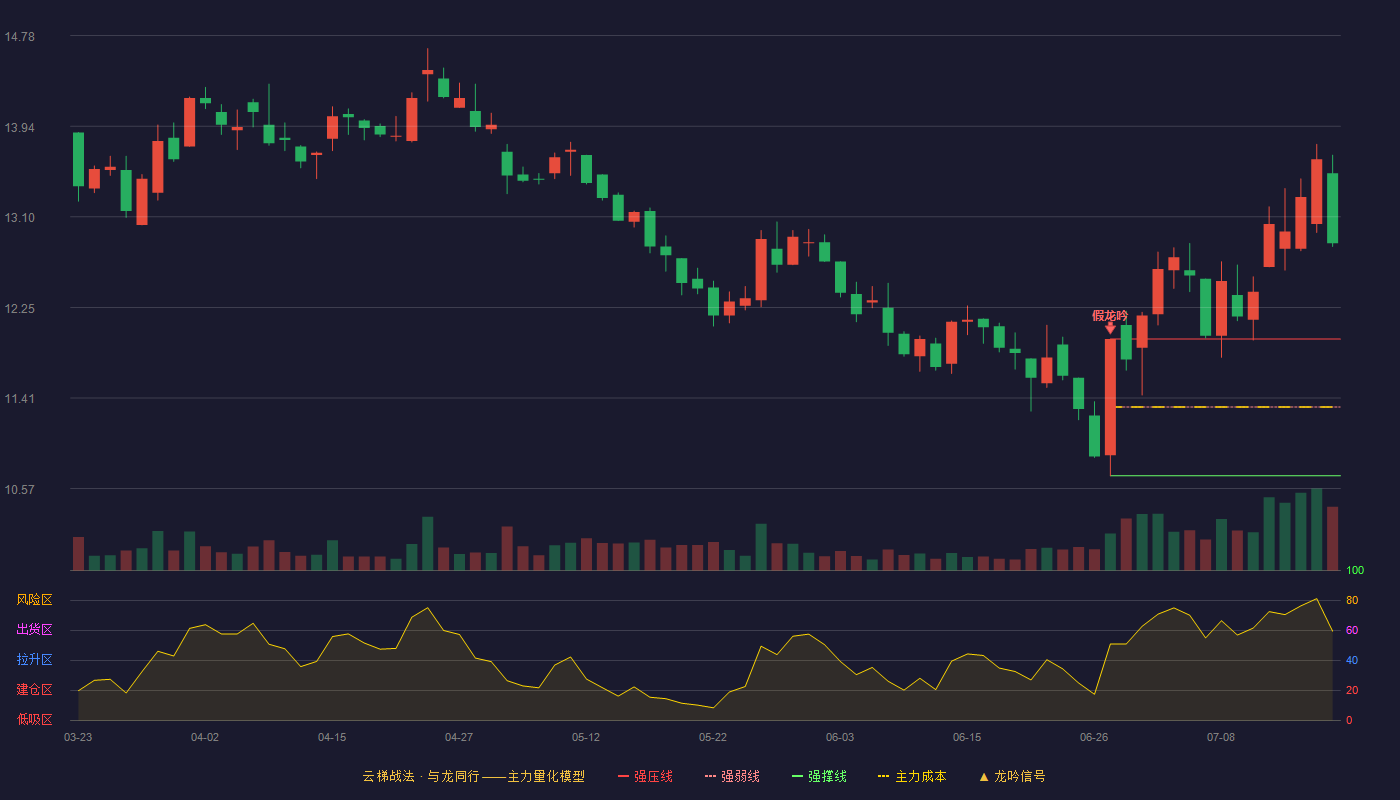Click the 04-02 date label
This screenshot has height=800, width=1400.
pyautogui.click(x=205, y=737)
